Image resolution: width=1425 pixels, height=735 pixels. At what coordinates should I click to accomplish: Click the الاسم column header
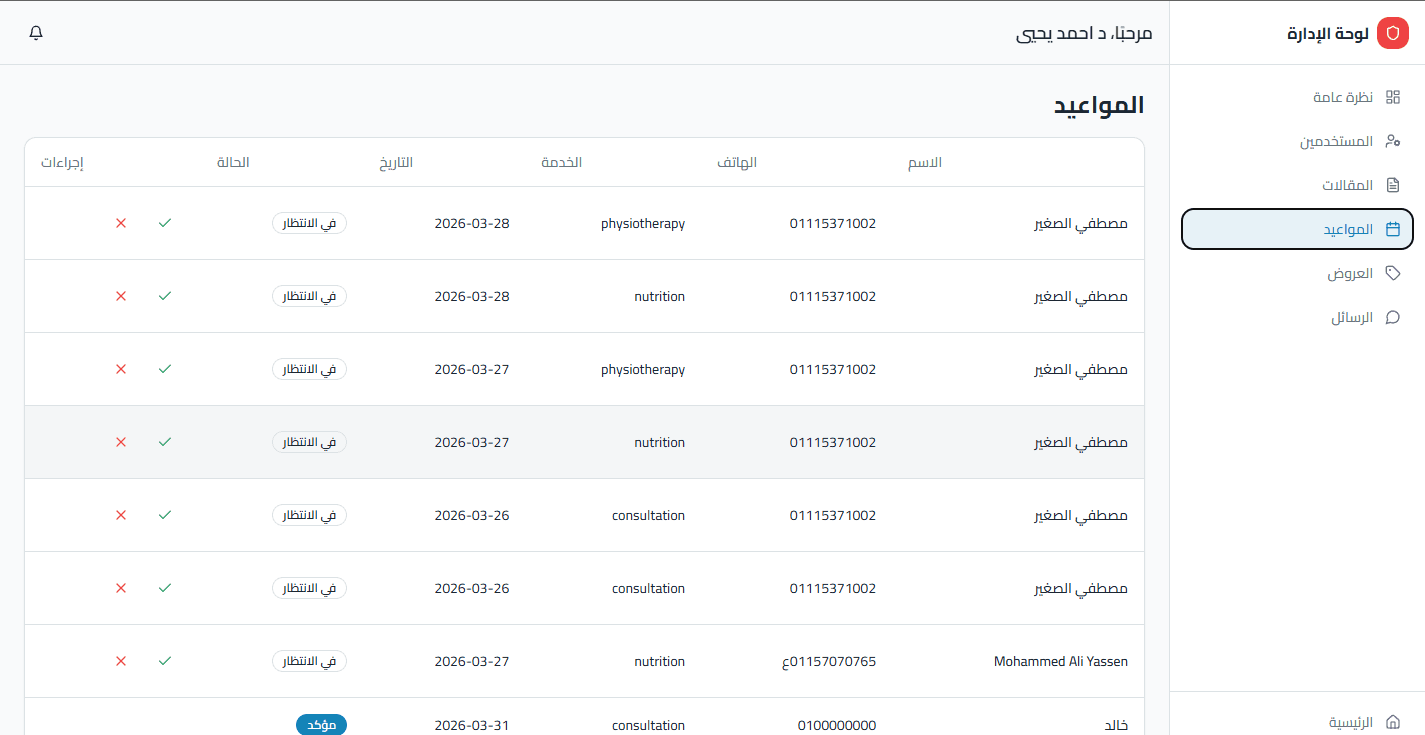[924, 162]
